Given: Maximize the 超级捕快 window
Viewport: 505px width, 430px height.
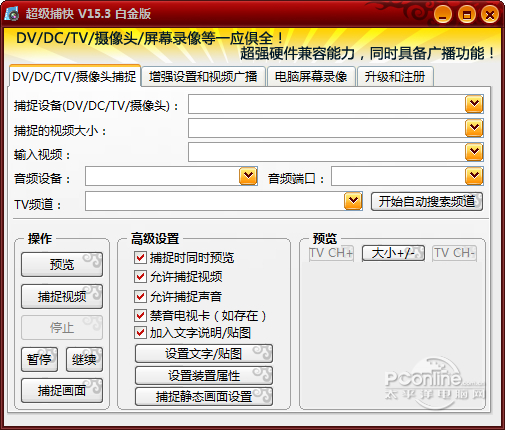Looking at the screenshot, I should 466,15.
